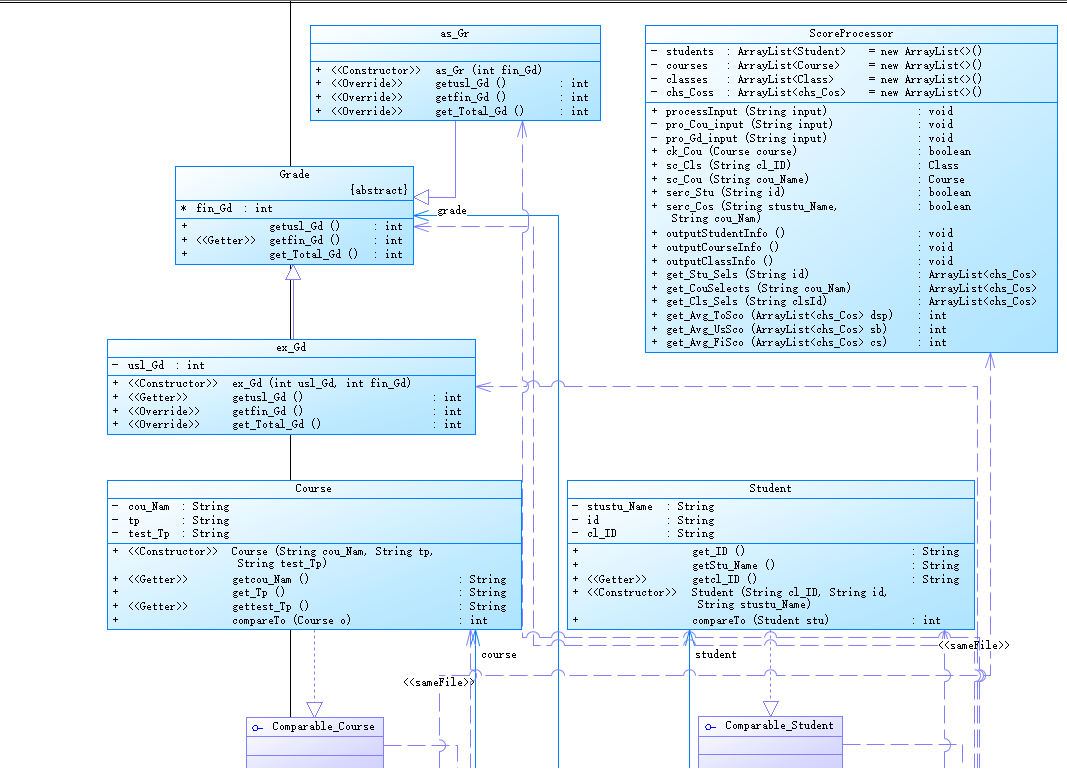Click the student association role label
The width and height of the screenshot is (1067, 769).
[x=715, y=655]
